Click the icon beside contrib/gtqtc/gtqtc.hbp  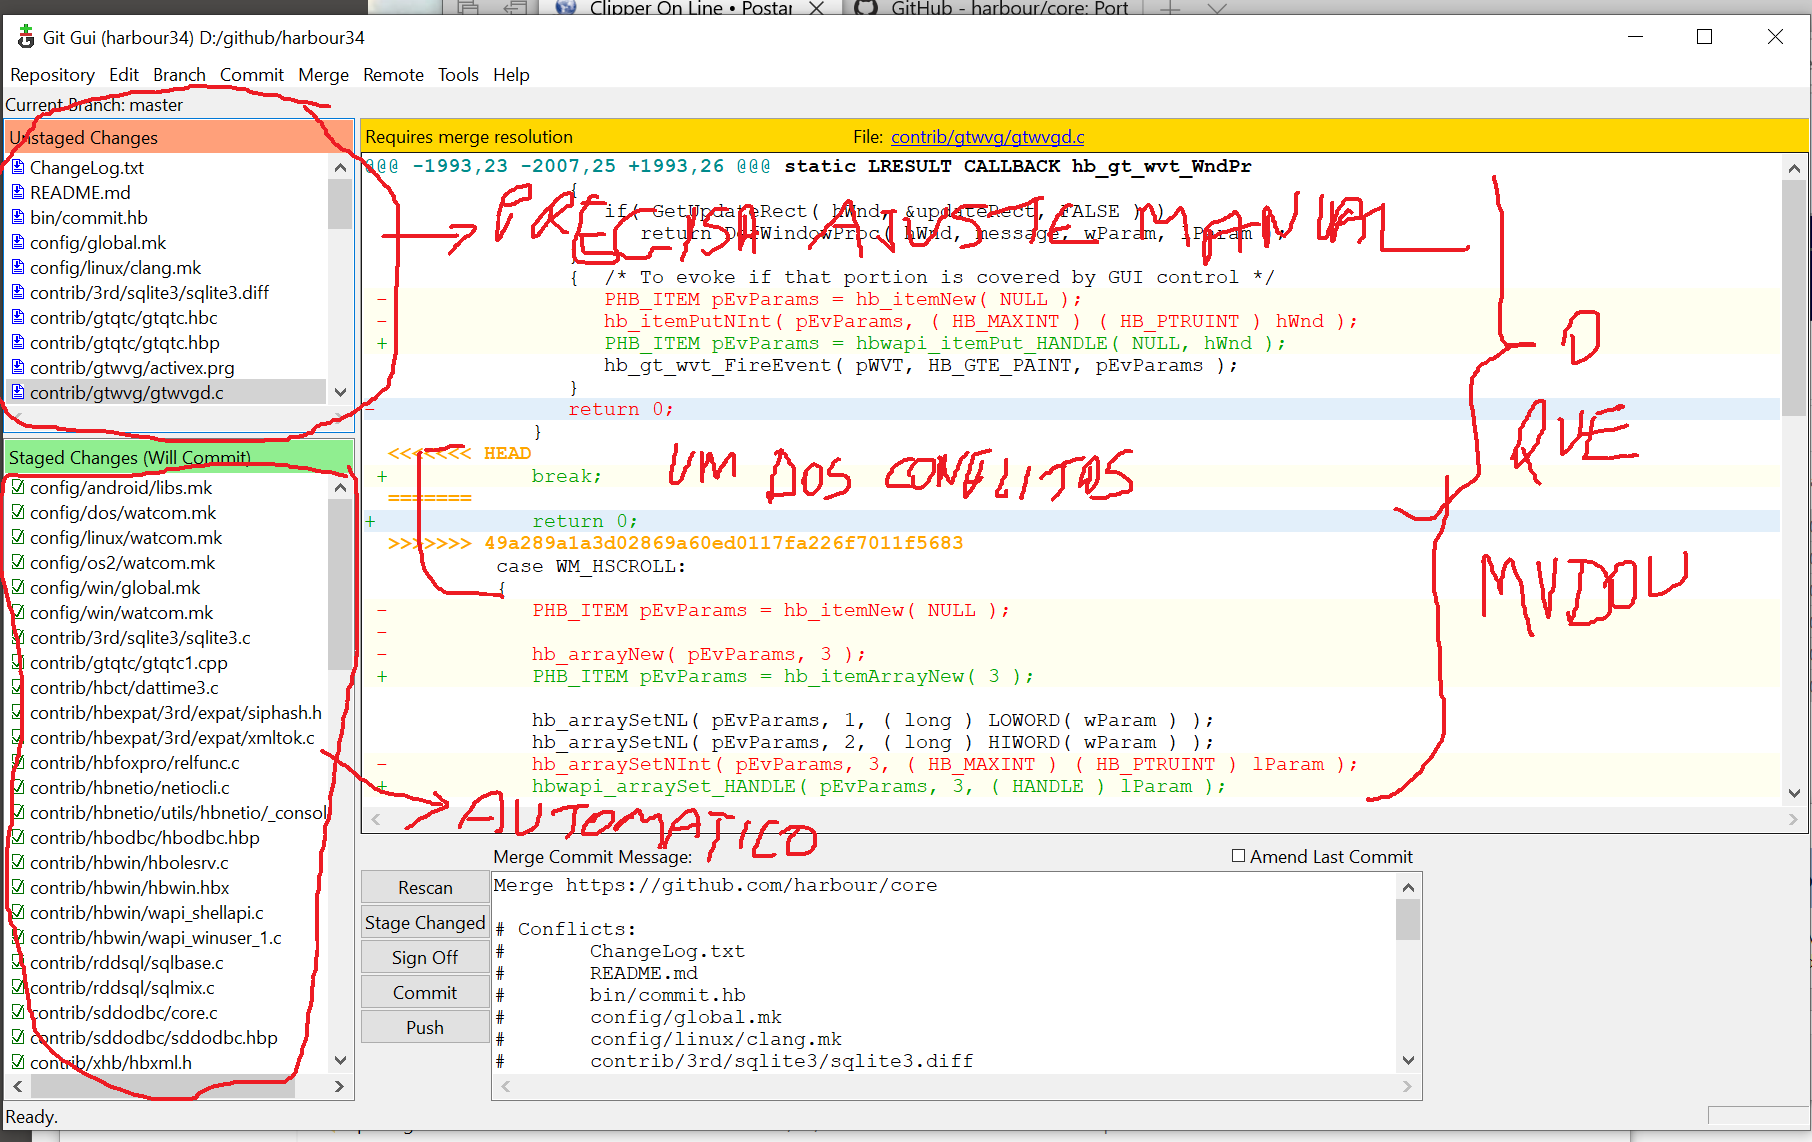click(x=18, y=342)
